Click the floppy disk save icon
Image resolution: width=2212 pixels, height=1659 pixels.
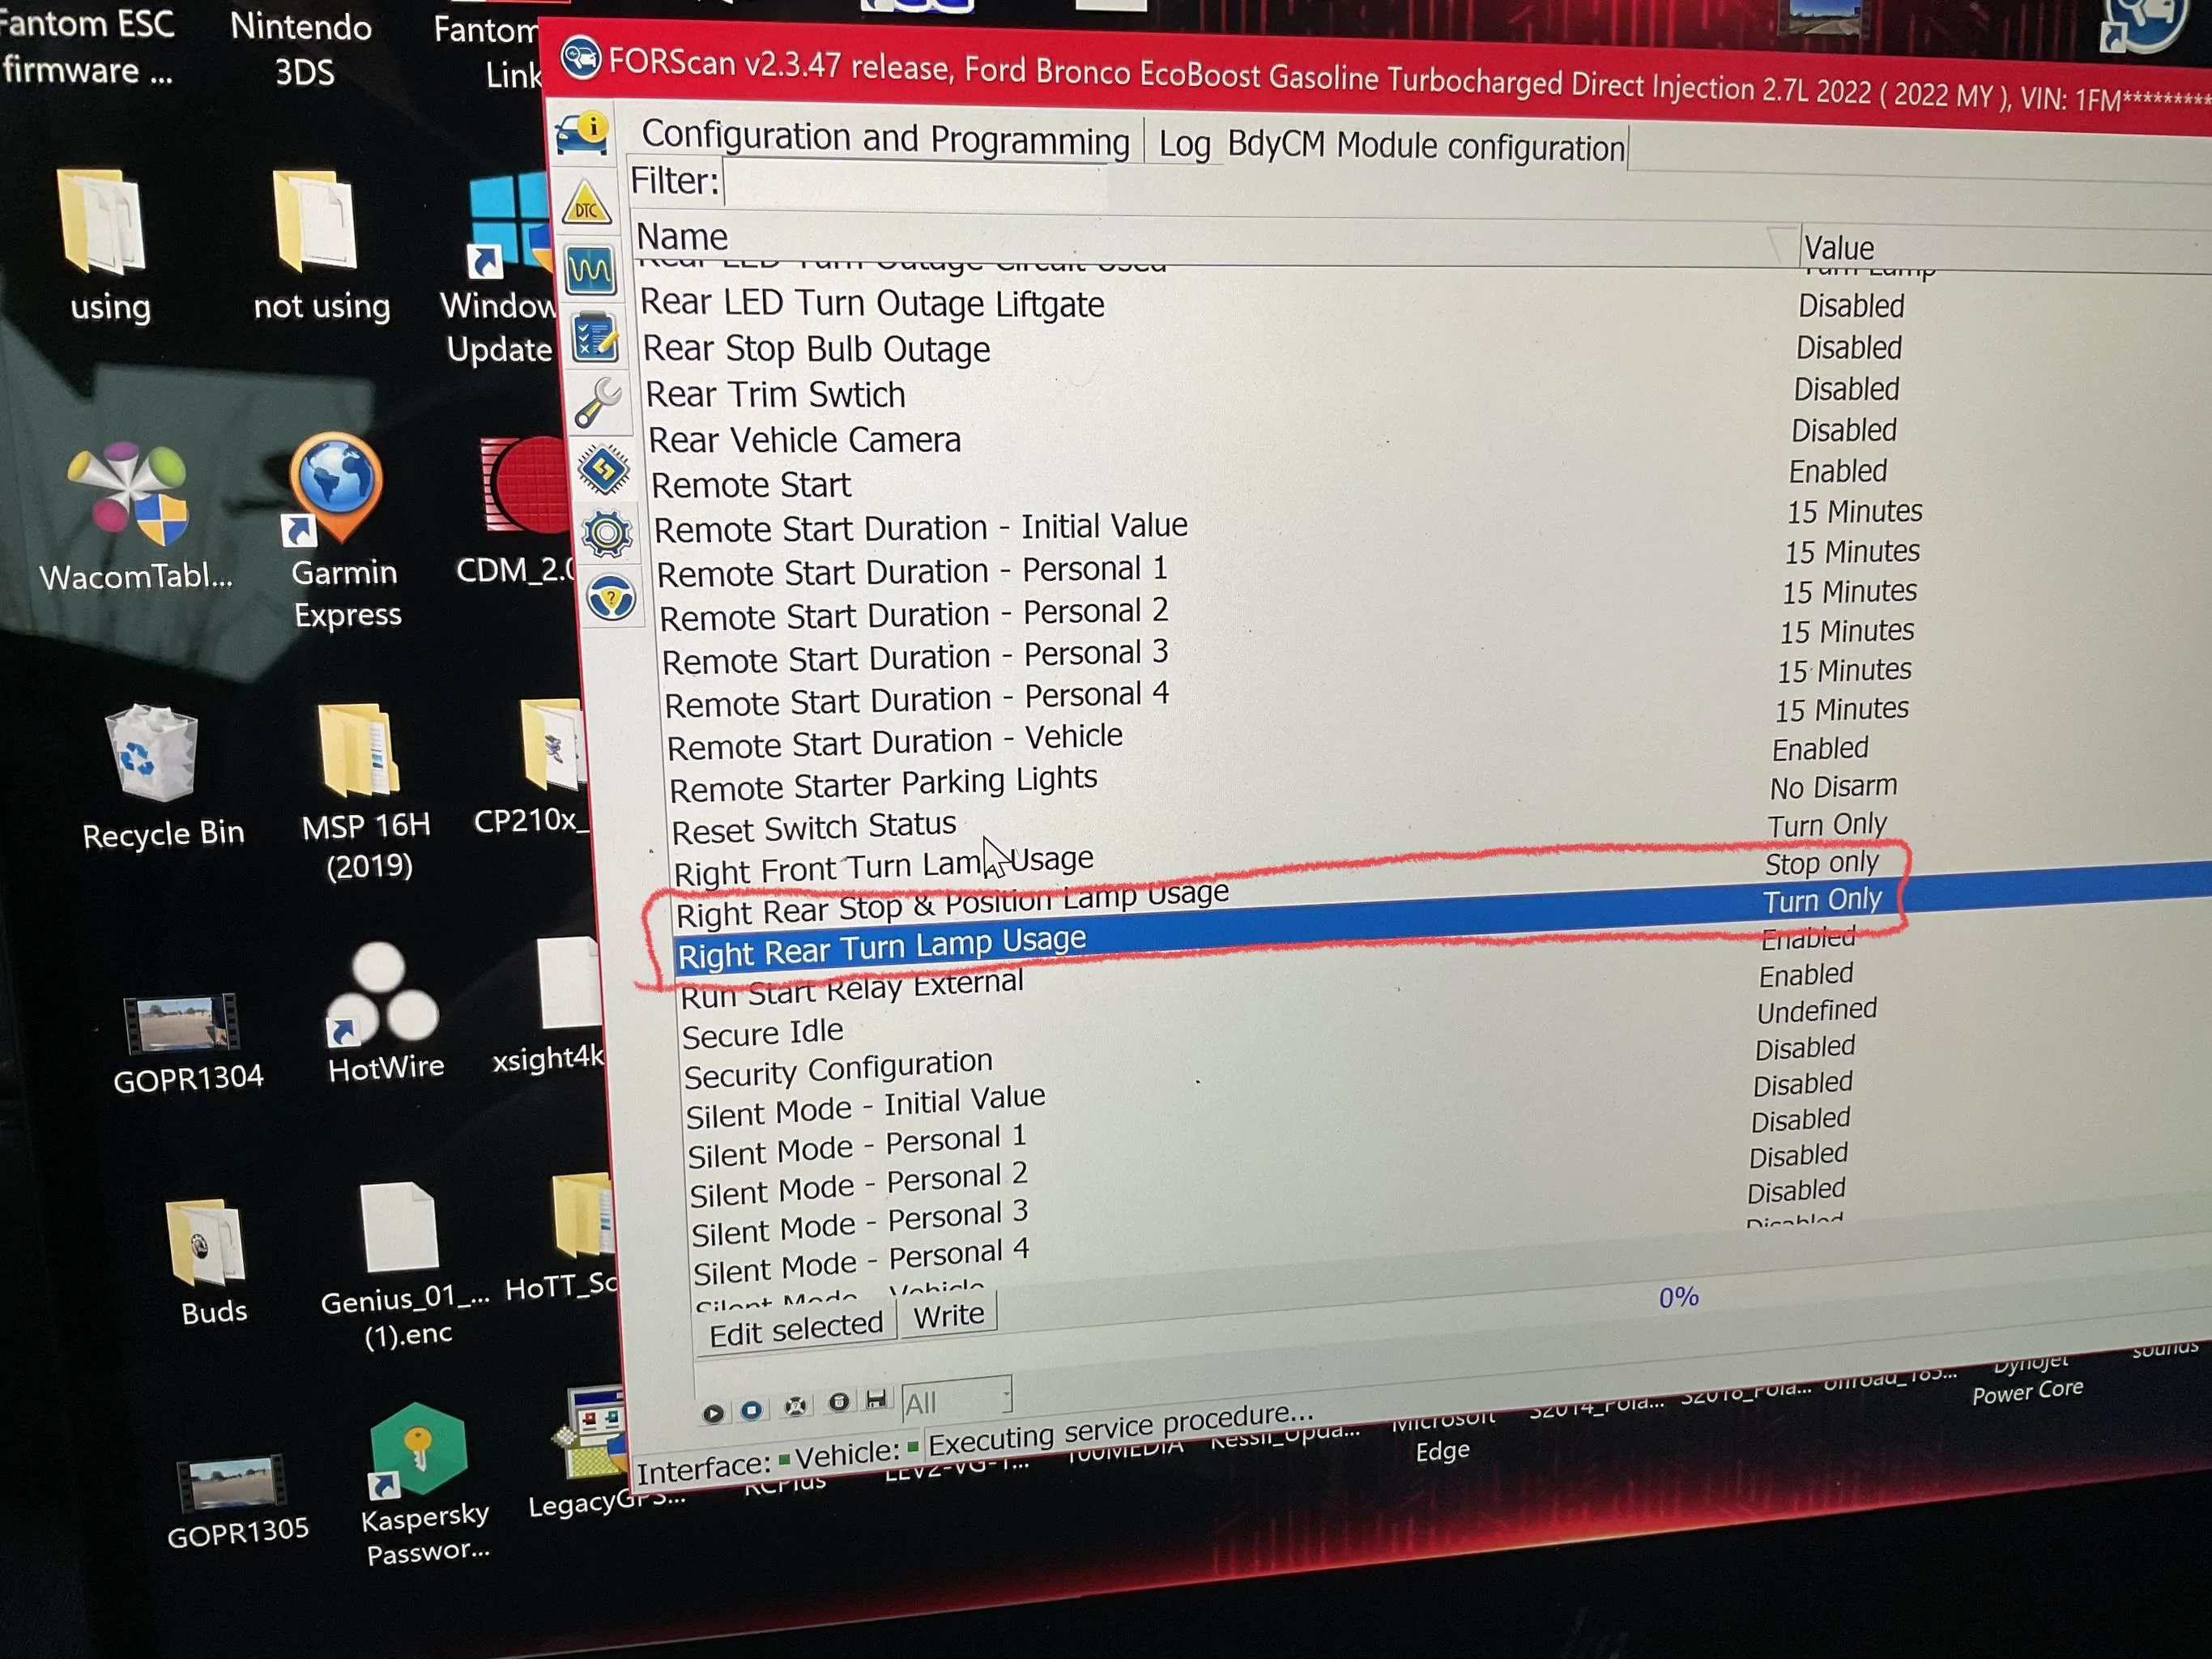[876, 1399]
